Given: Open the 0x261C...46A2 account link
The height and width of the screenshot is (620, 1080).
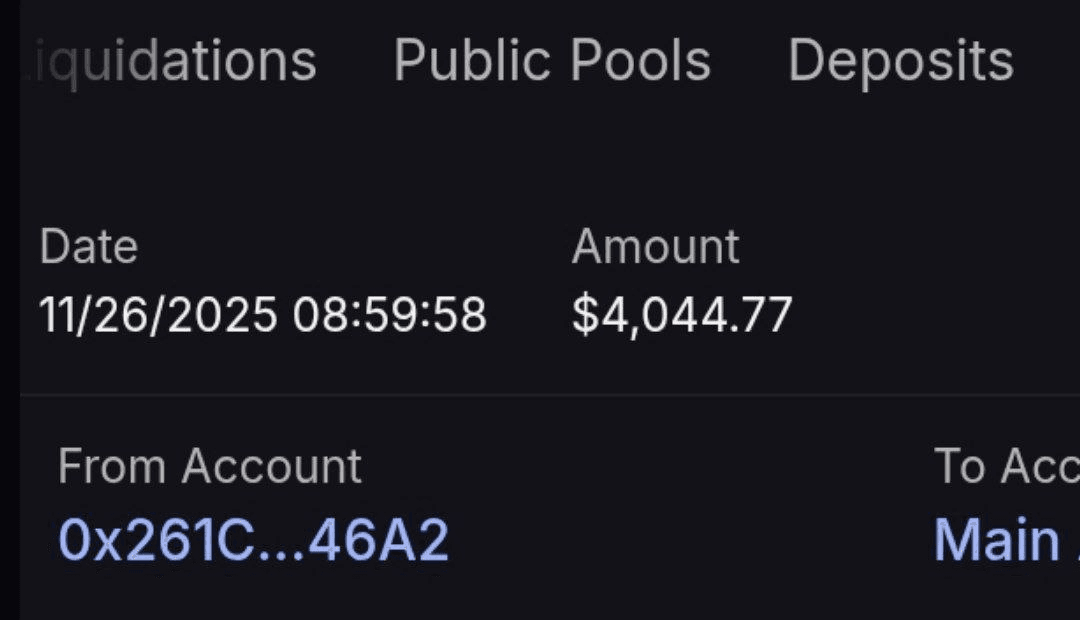Looking at the screenshot, I should [253, 541].
